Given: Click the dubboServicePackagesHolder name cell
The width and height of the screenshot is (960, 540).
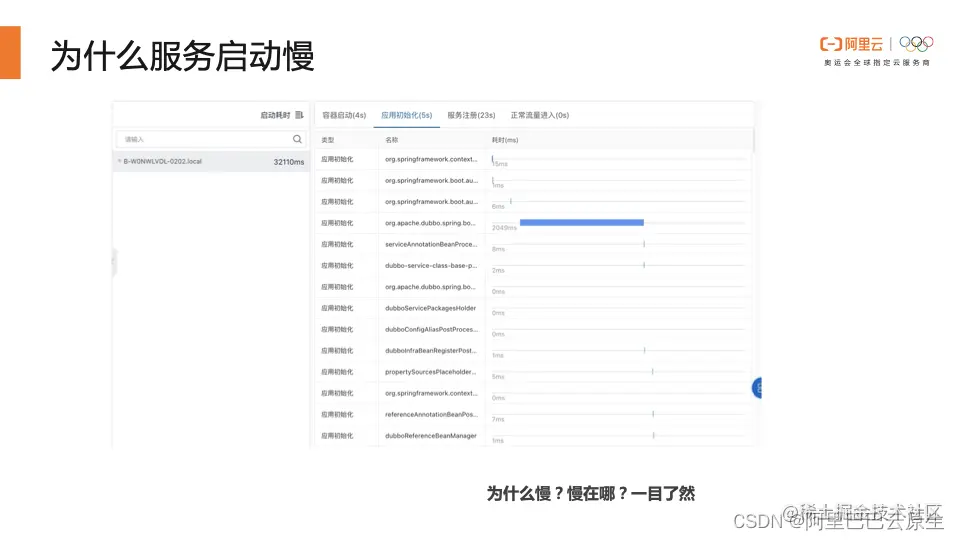Looking at the screenshot, I should (x=430, y=308).
